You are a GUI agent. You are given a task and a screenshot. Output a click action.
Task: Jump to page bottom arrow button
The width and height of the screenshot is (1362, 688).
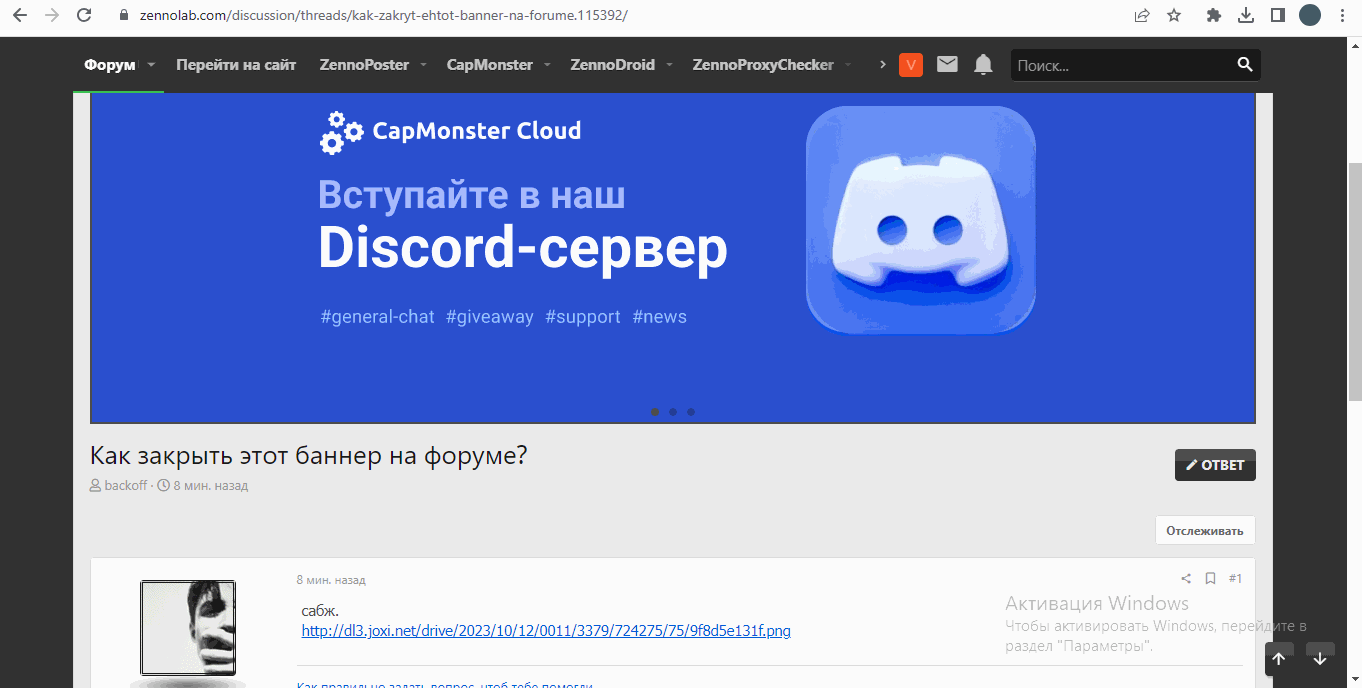[1320, 659]
